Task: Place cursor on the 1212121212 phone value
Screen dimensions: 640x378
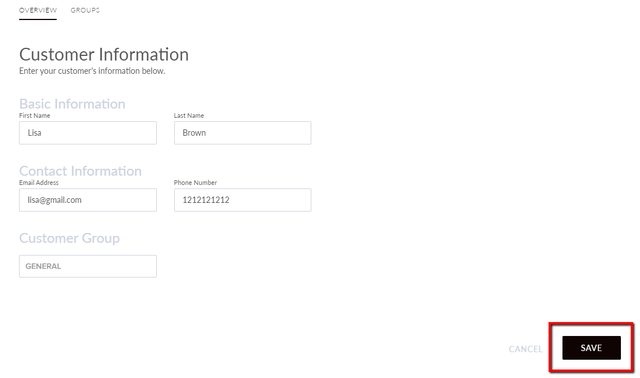Action: click(x=206, y=200)
